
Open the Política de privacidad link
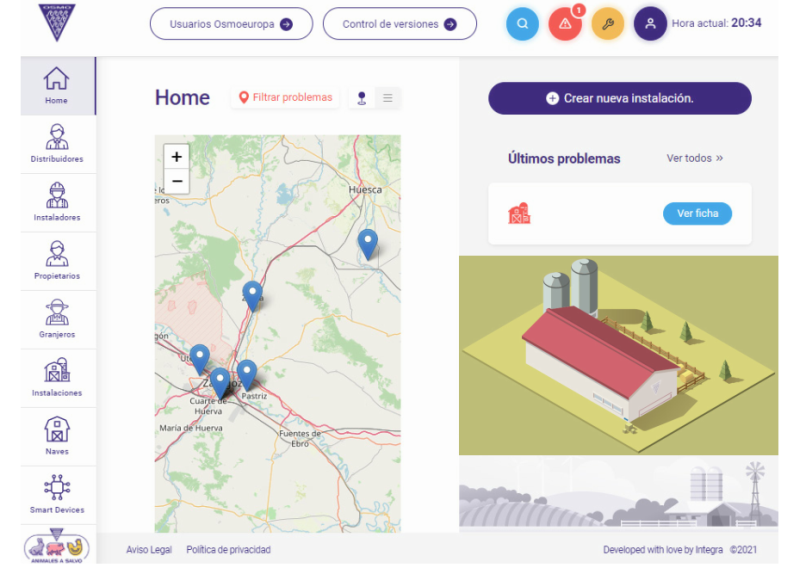(x=228, y=550)
